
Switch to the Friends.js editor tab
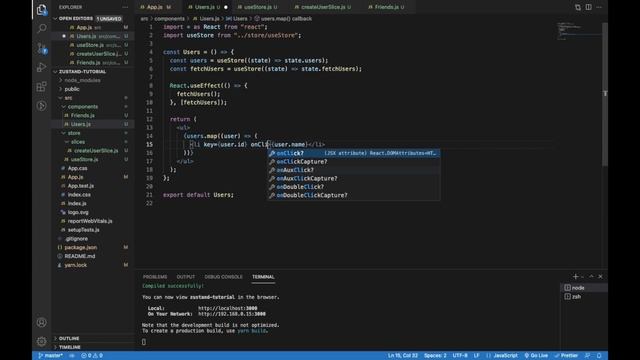[386, 7]
